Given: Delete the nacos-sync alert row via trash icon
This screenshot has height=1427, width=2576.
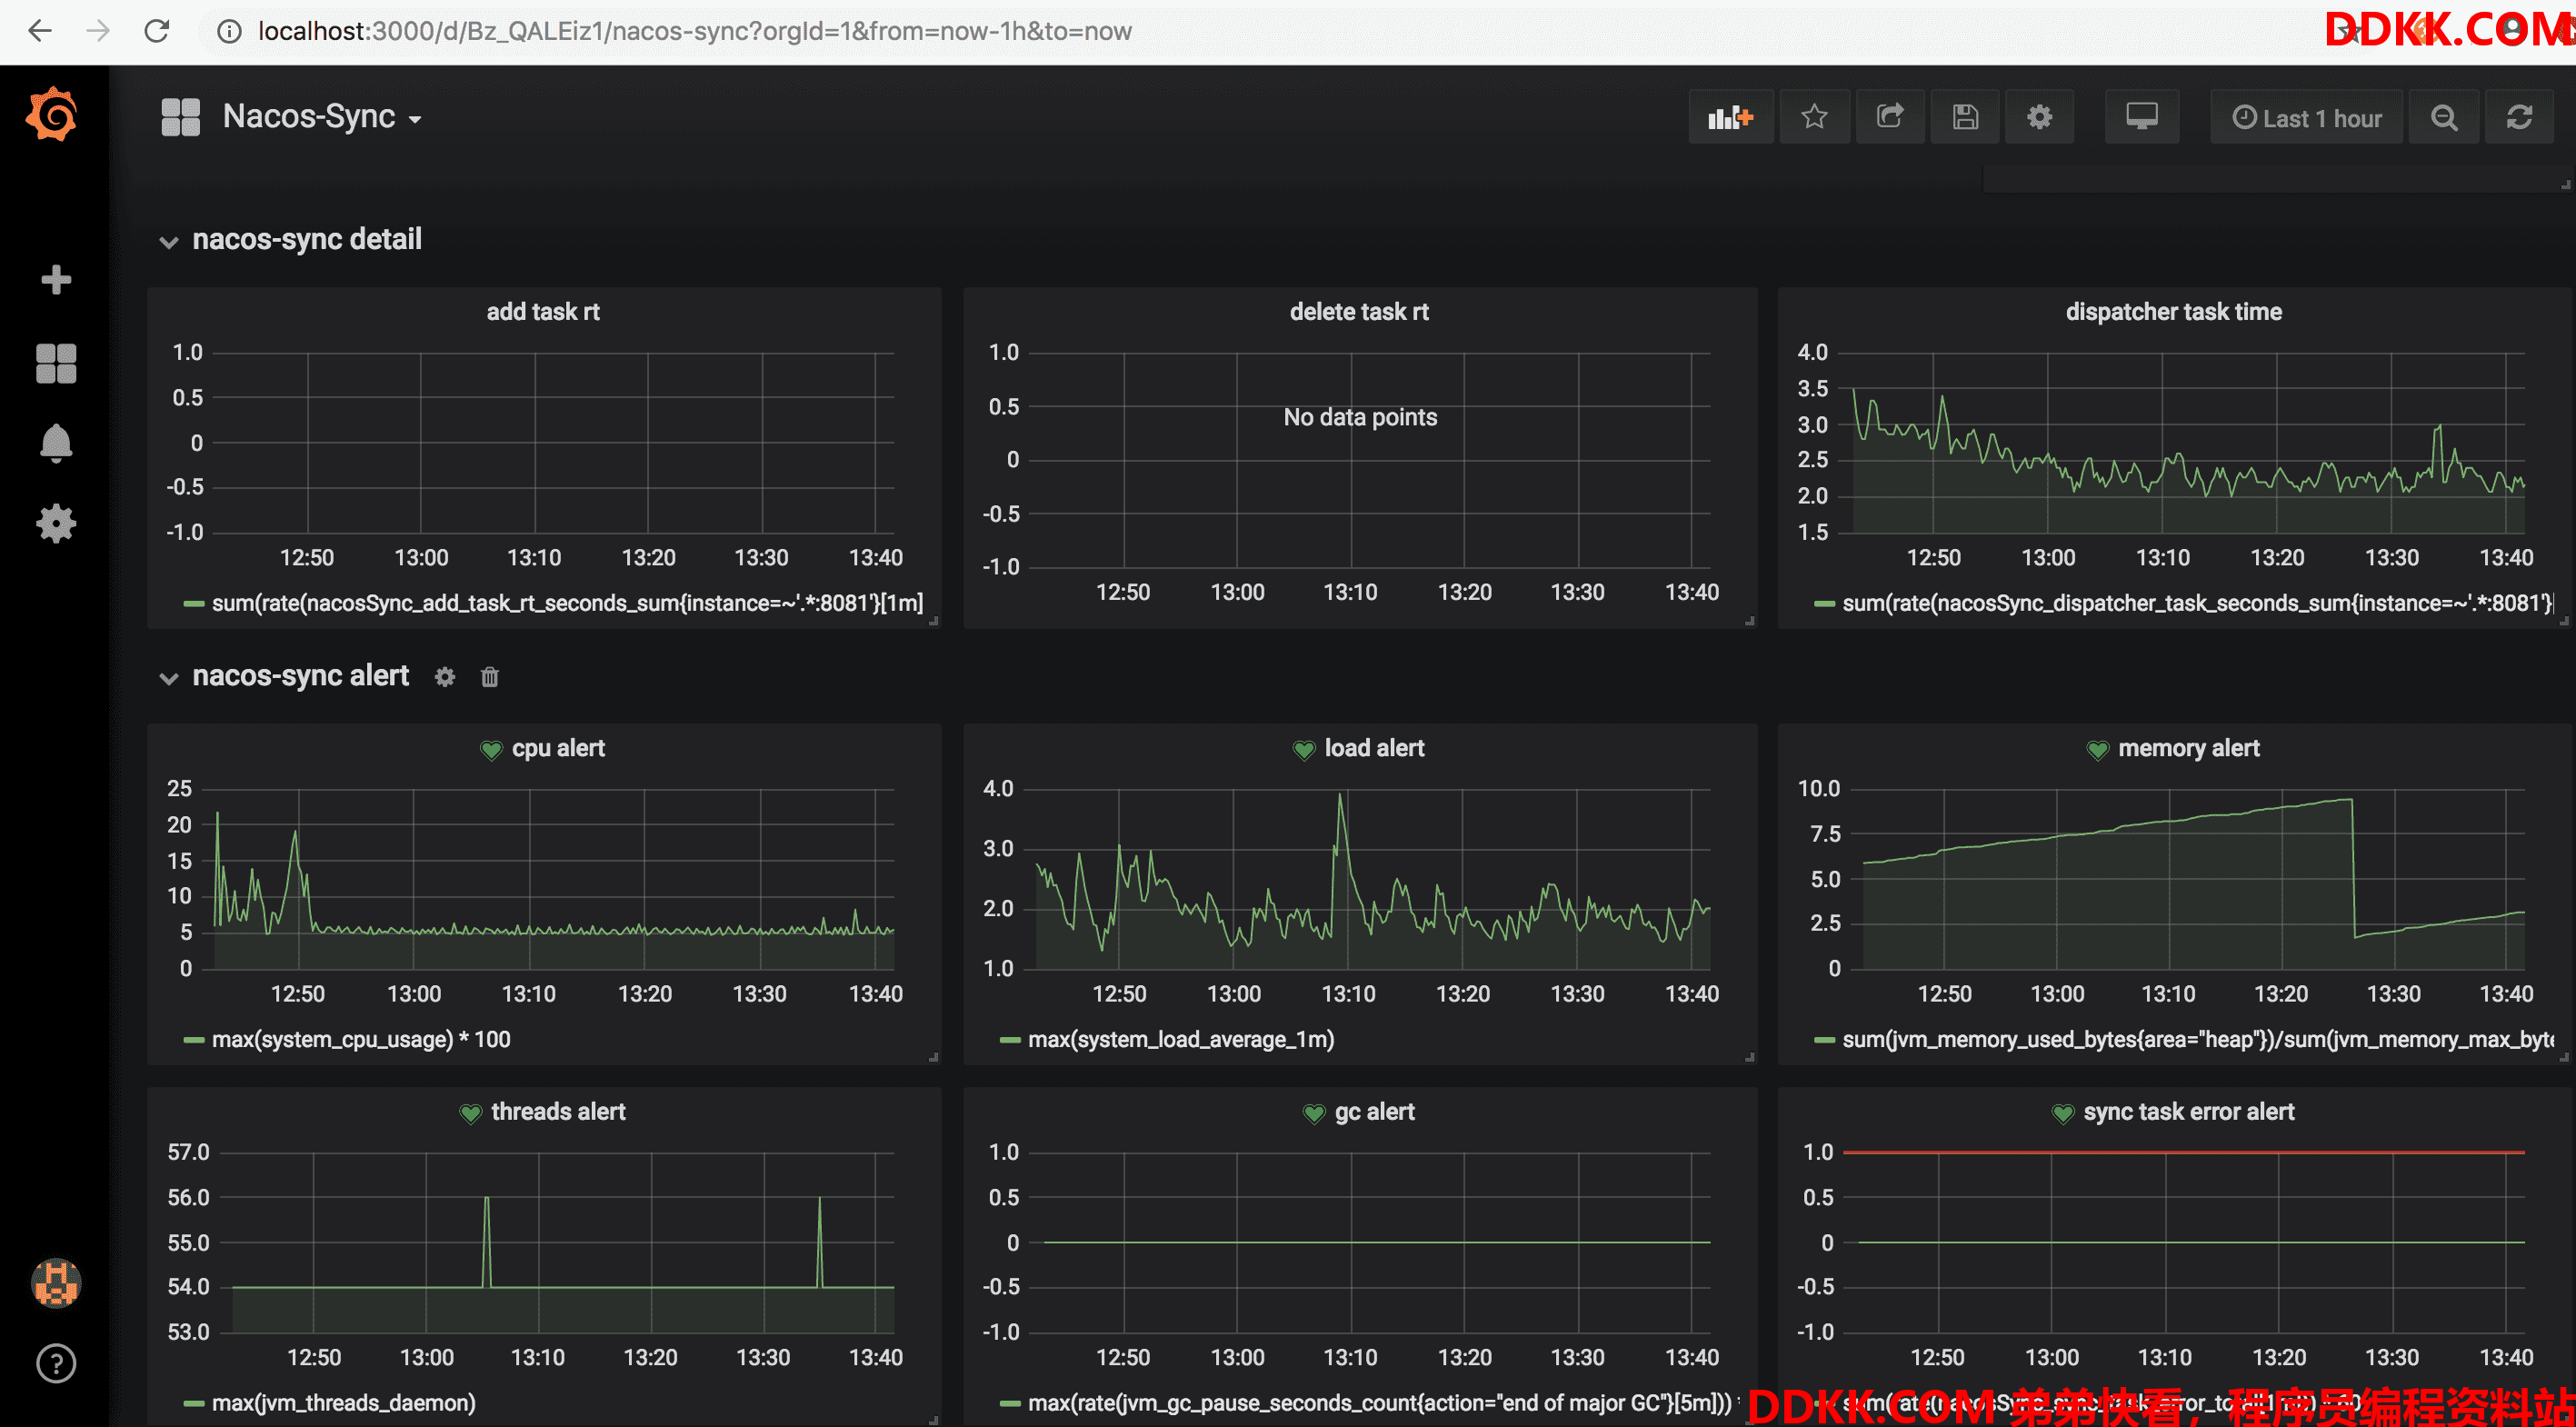Looking at the screenshot, I should (x=489, y=677).
